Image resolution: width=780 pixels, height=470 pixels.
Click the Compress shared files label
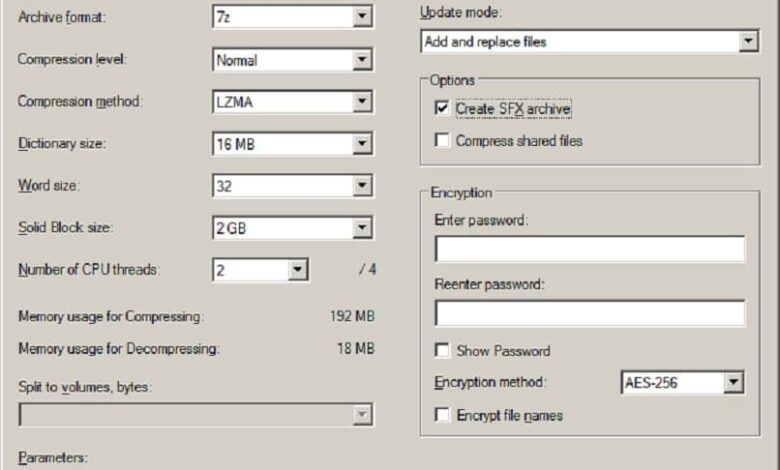tap(519, 141)
